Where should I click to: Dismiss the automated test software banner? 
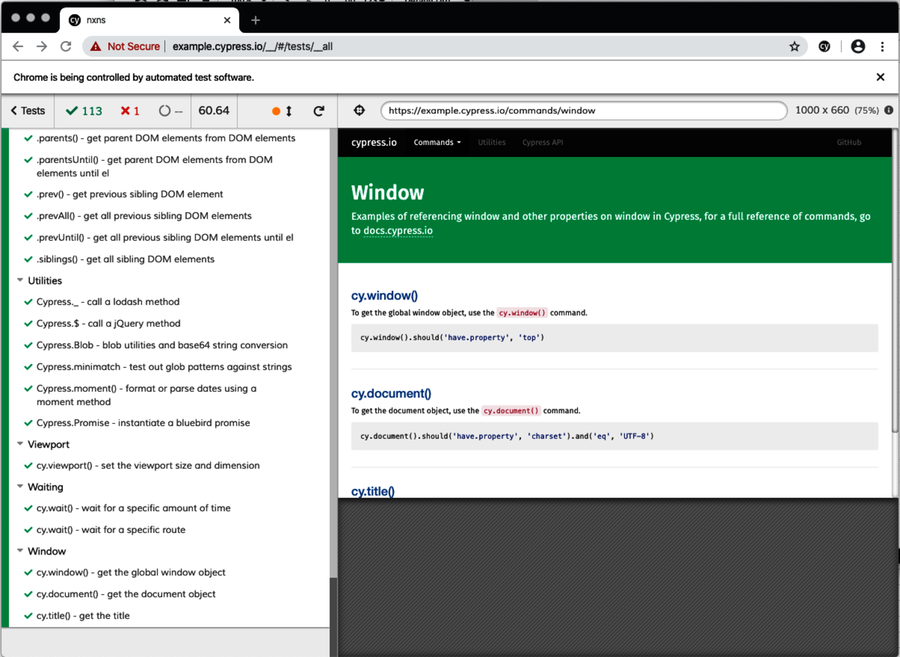880,77
